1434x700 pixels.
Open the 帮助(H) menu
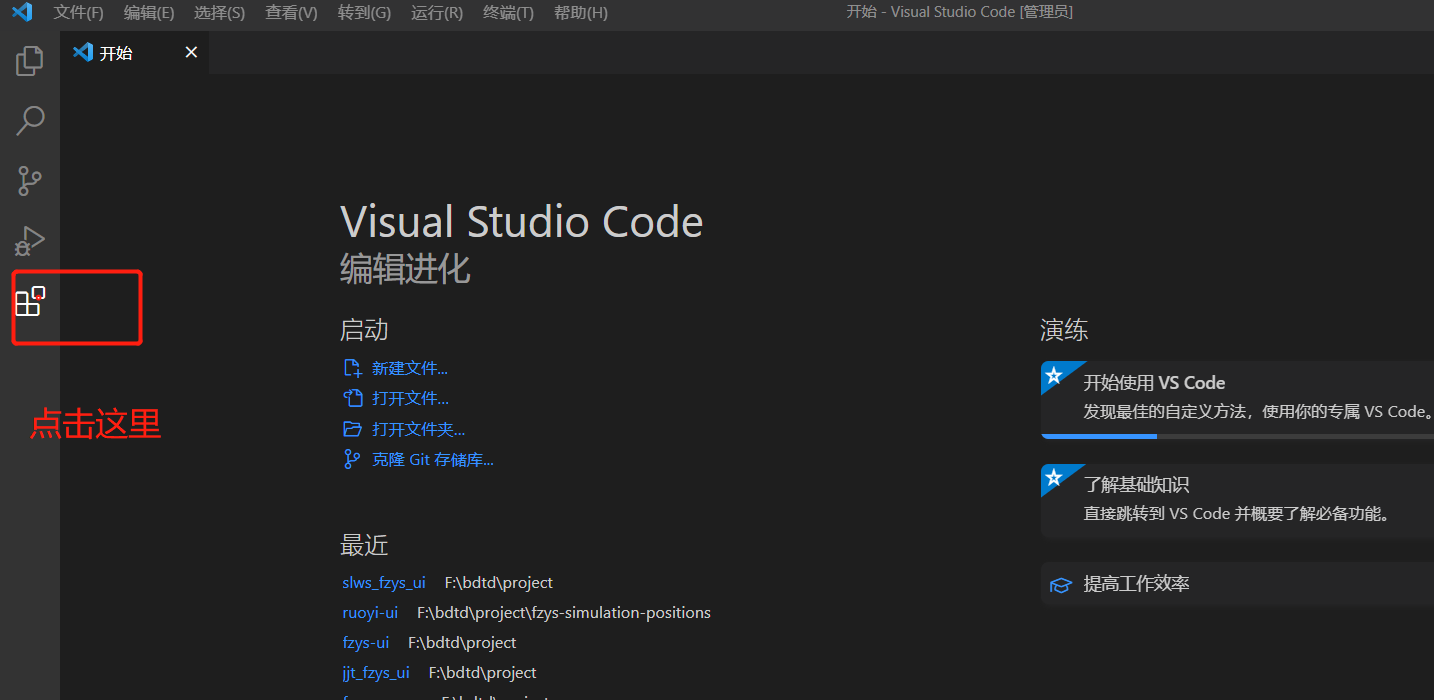(x=580, y=13)
